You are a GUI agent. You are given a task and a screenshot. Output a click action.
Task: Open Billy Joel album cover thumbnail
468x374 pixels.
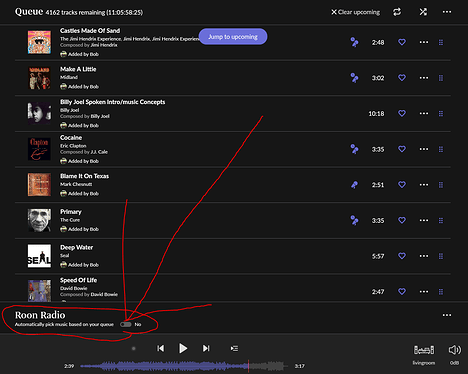pyautogui.click(x=39, y=113)
